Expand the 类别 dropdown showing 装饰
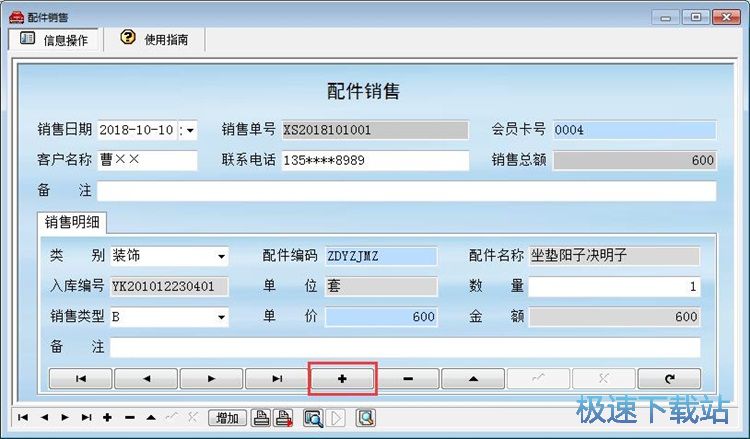This screenshot has height=439, width=750. pyautogui.click(x=221, y=256)
